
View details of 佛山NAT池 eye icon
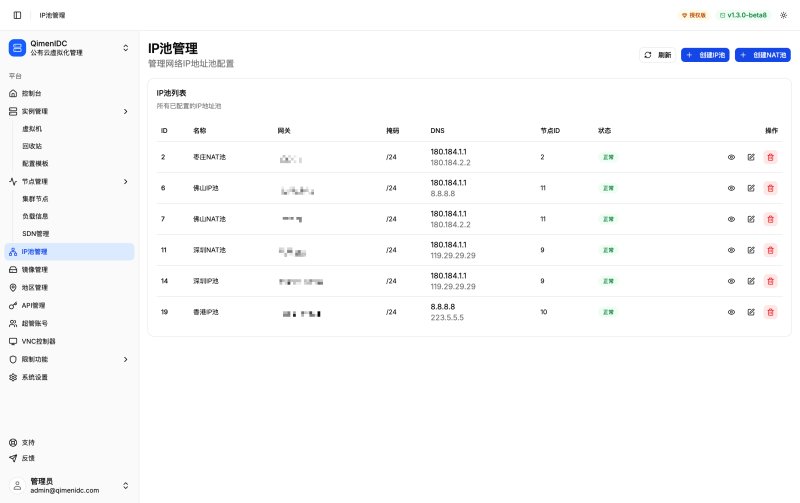pos(731,219)
